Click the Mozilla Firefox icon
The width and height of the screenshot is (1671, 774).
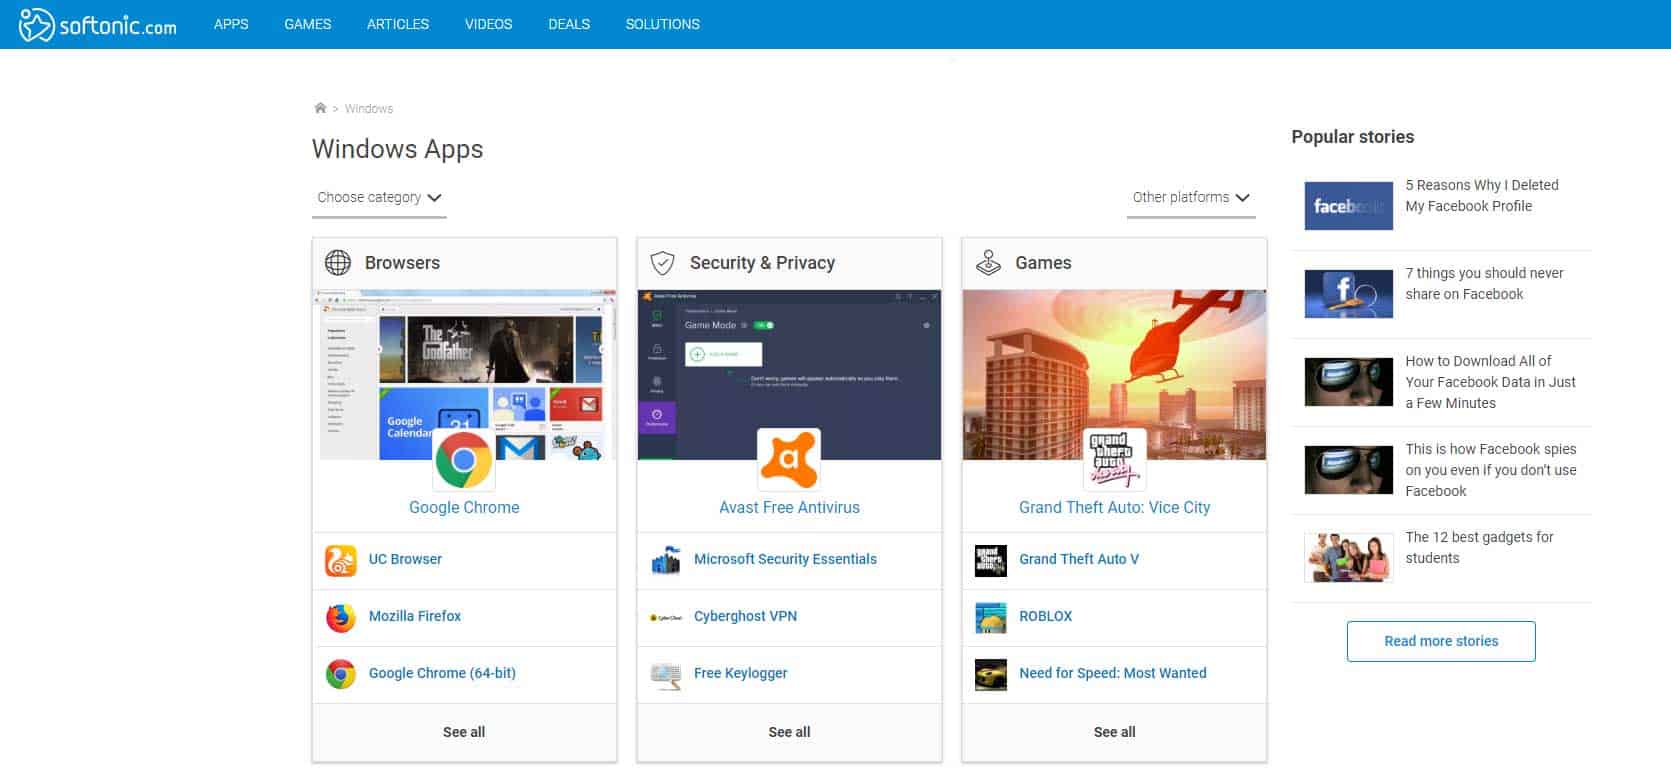[x=341, y=617]
